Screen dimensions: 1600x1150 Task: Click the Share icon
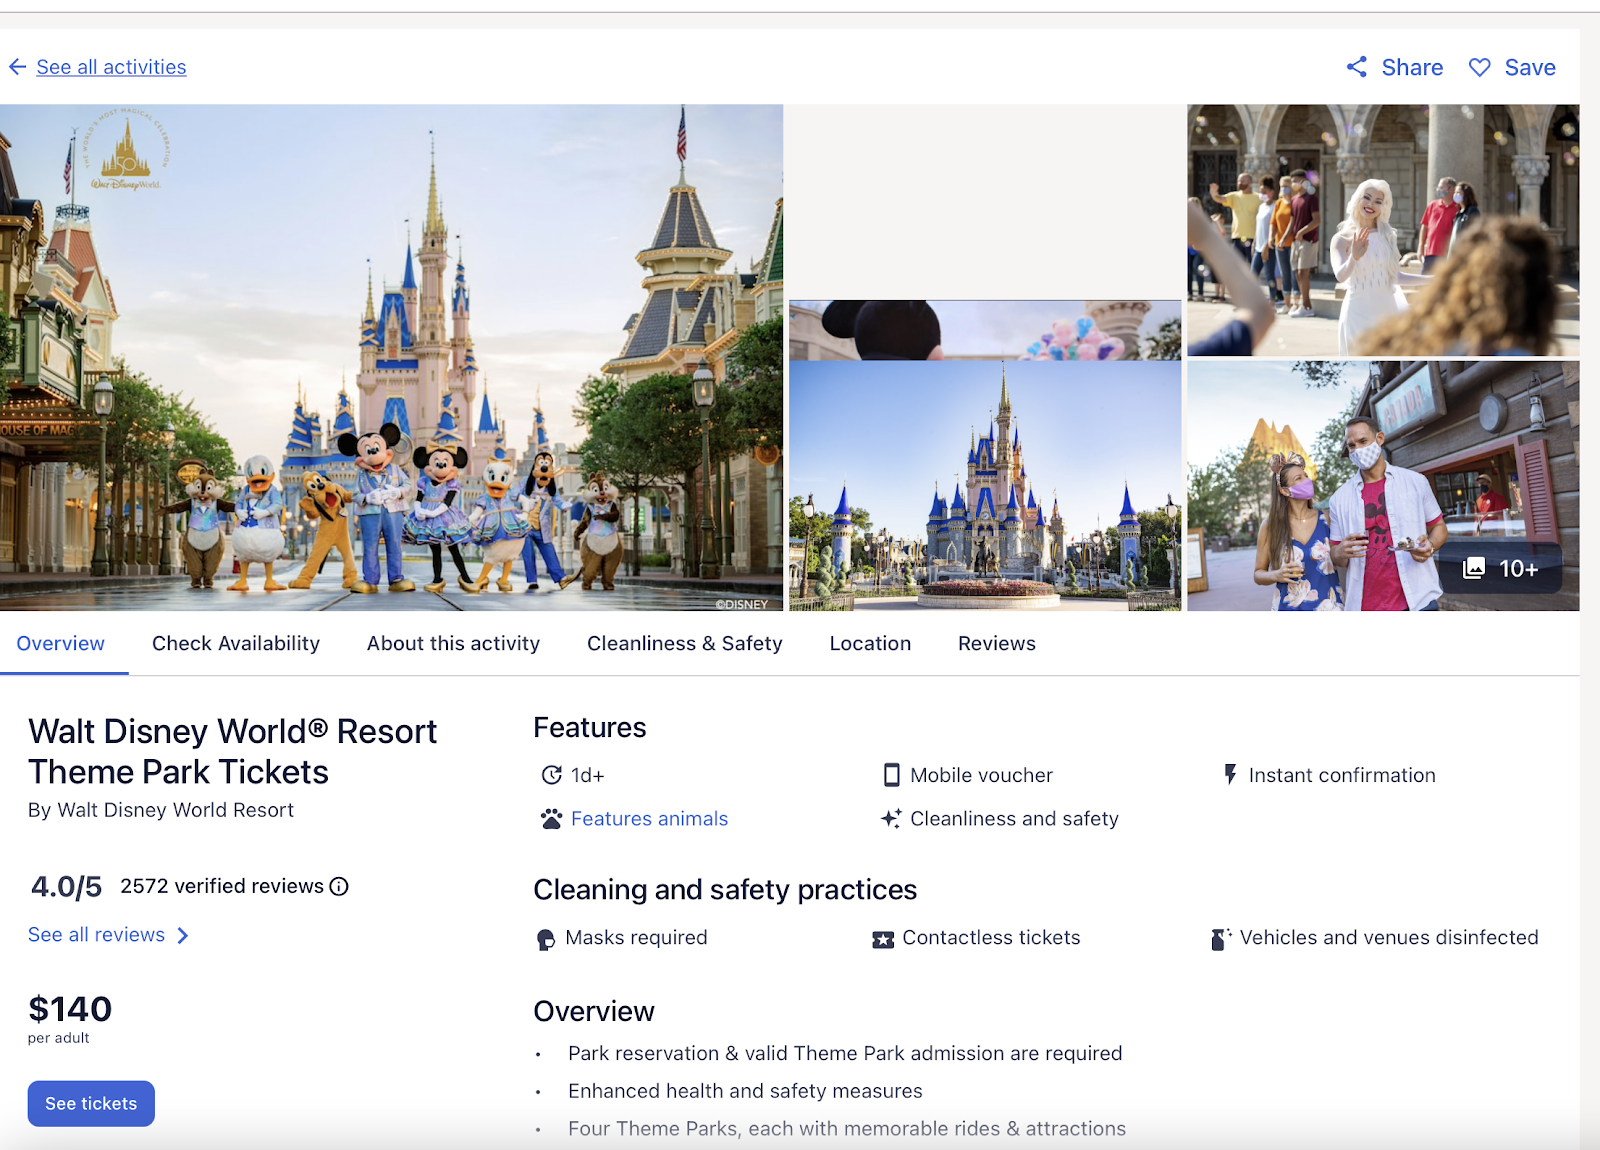point(1357,67)
